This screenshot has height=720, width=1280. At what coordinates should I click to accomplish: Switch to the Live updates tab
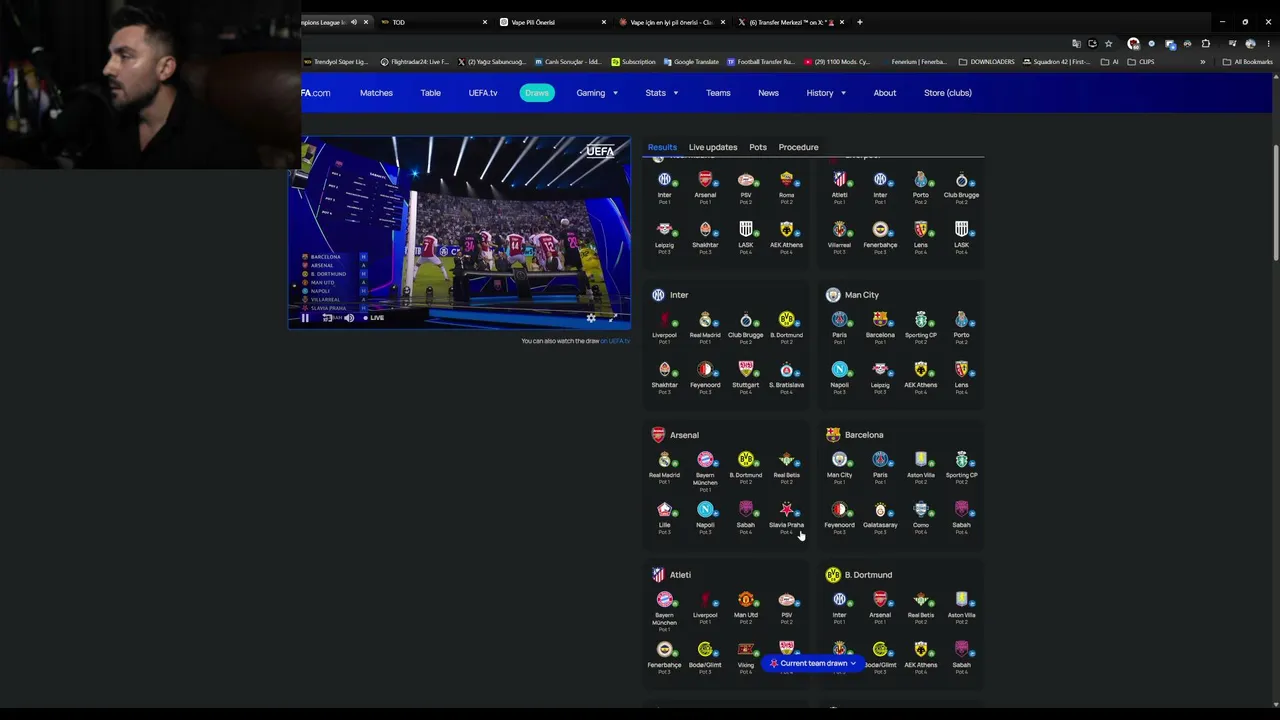pyautogui.click(x=713, y=147)
